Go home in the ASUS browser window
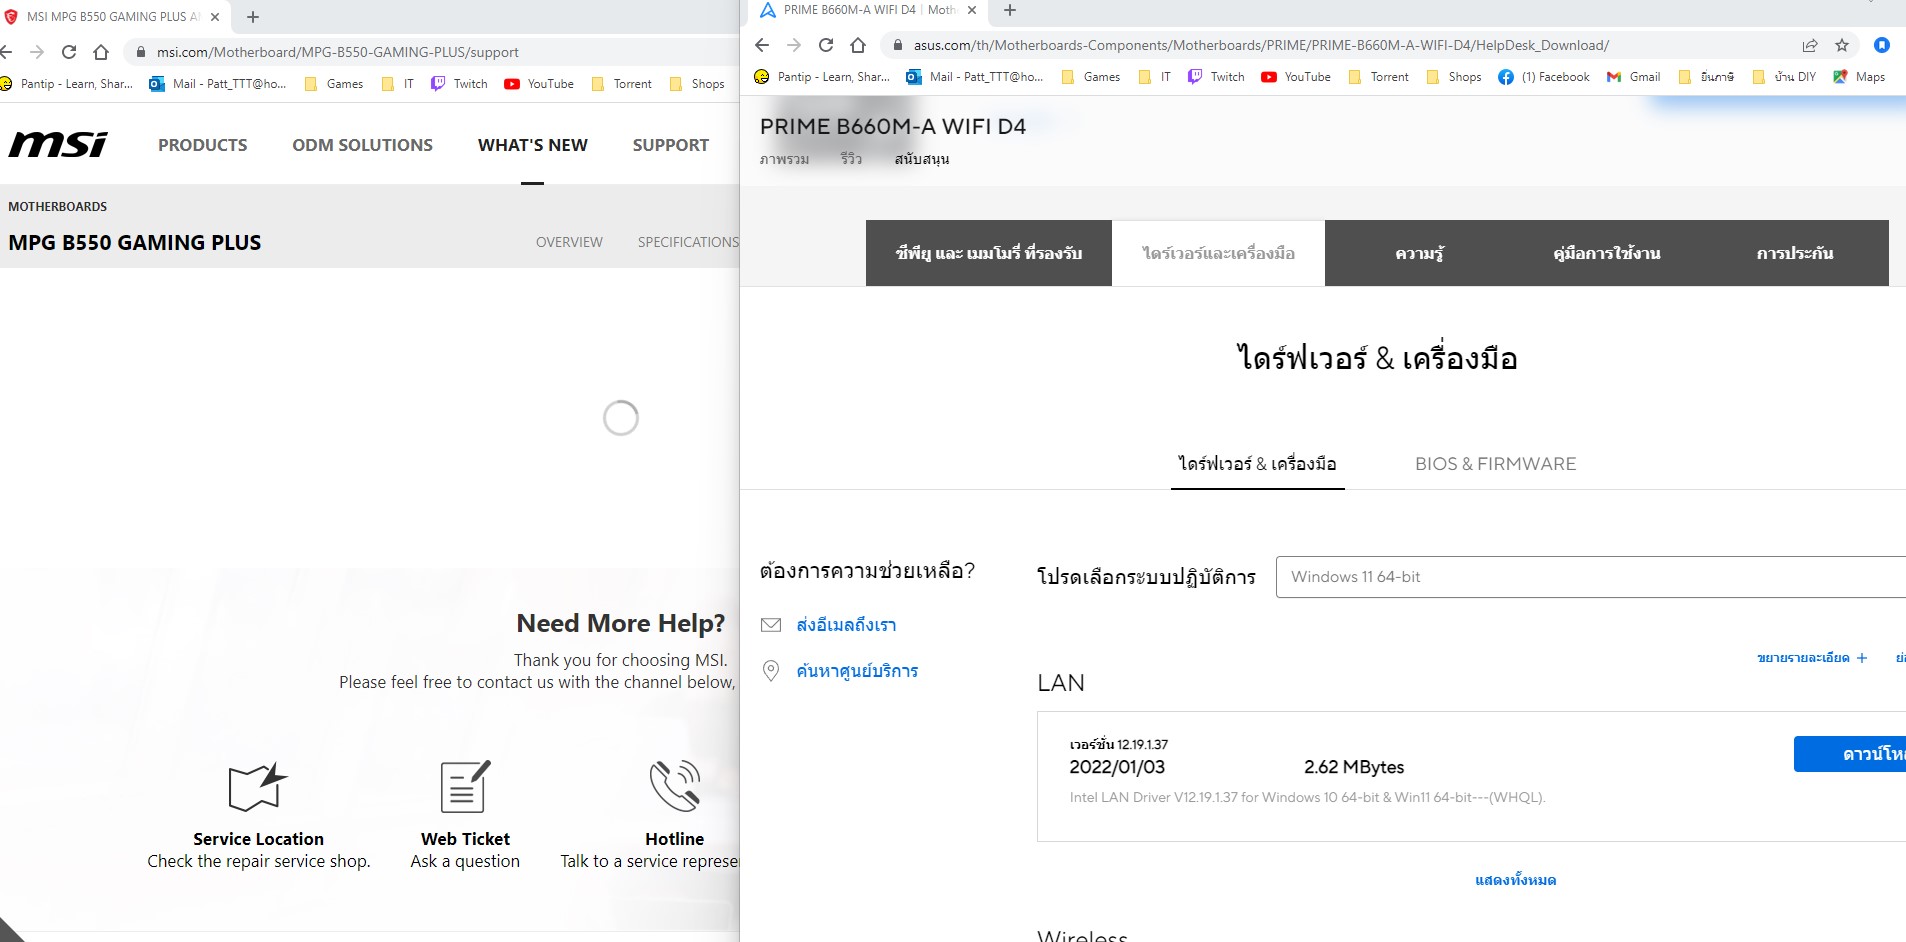Viewport: 1906px width, 942px height. (x=858, y=45)
